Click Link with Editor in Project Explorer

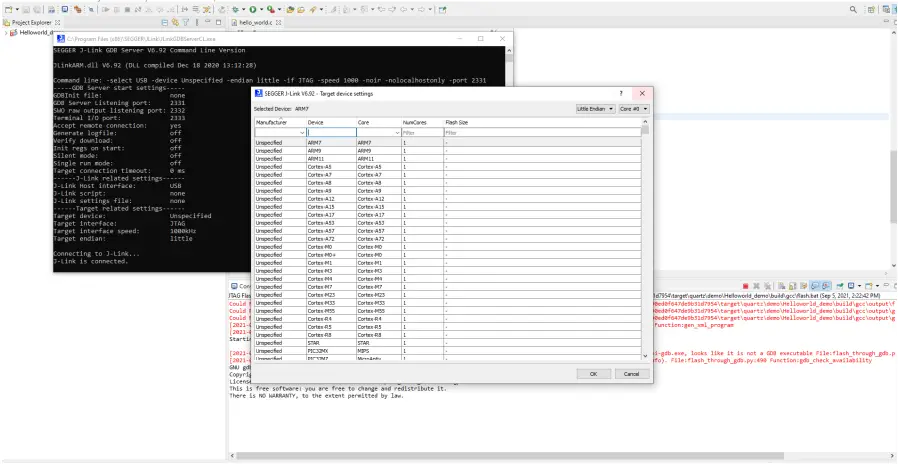[x=175, y=22]
